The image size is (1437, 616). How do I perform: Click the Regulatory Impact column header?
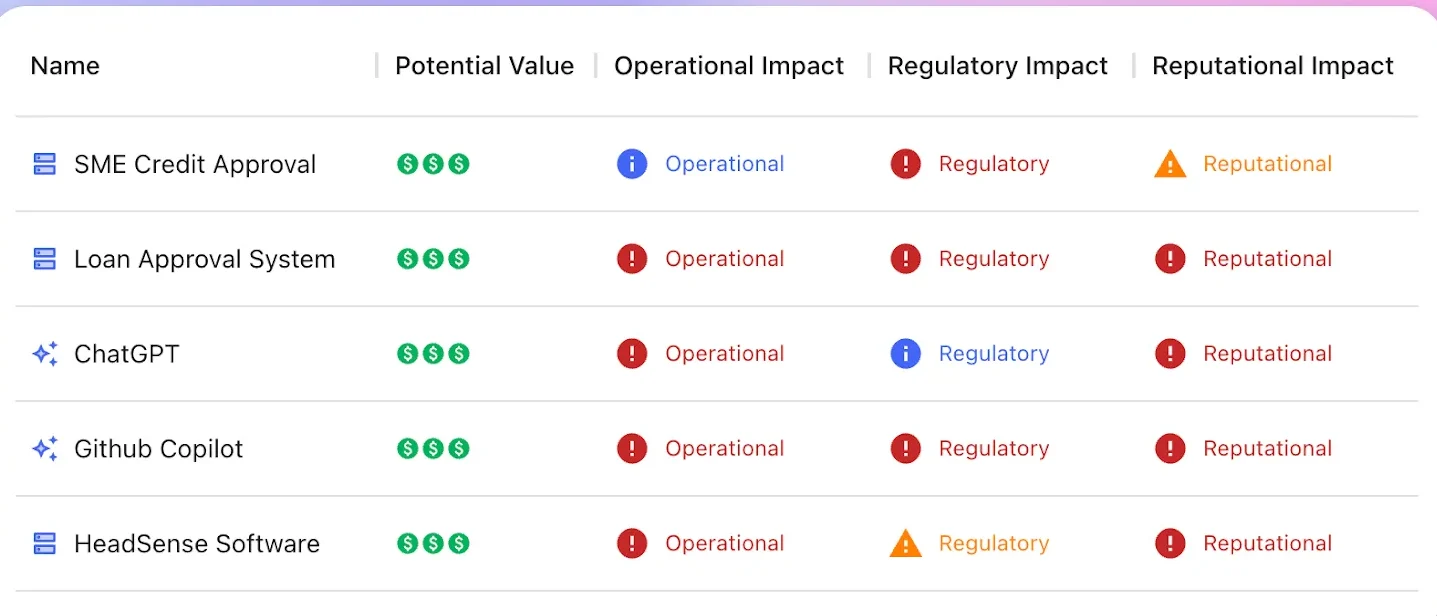pos(998,66)
